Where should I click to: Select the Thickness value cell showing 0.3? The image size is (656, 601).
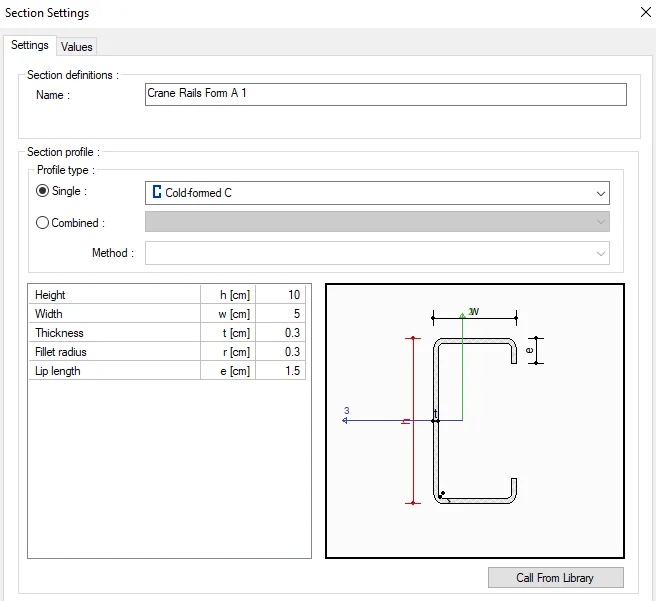click(x=281, y=333)
